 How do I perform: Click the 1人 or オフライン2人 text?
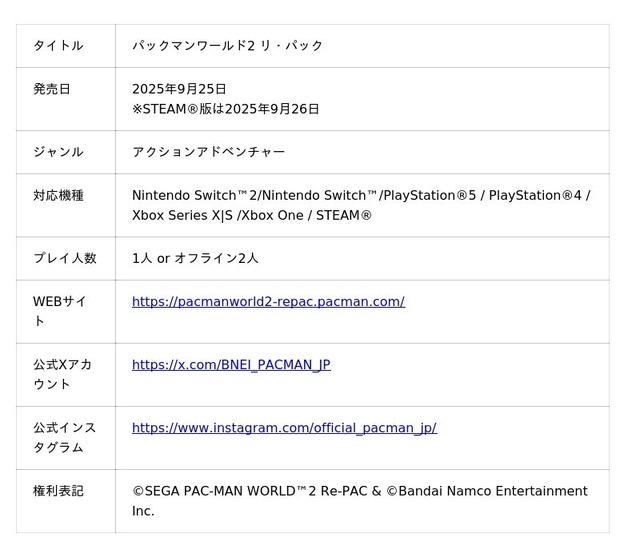click(x=195, y=258)
